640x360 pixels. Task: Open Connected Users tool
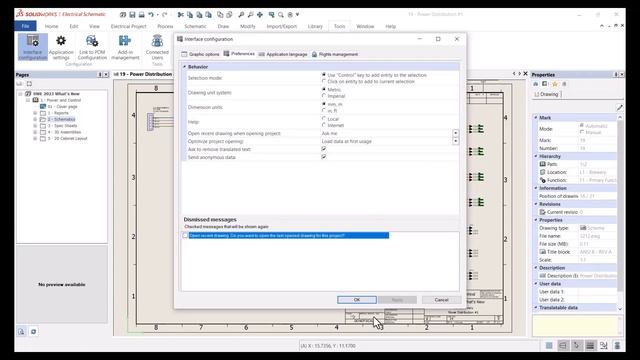point(157,47)
